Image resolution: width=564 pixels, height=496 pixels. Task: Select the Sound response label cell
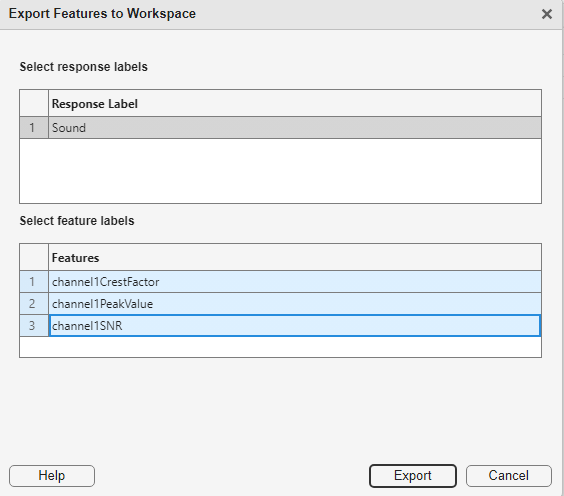tap(295, 128)
